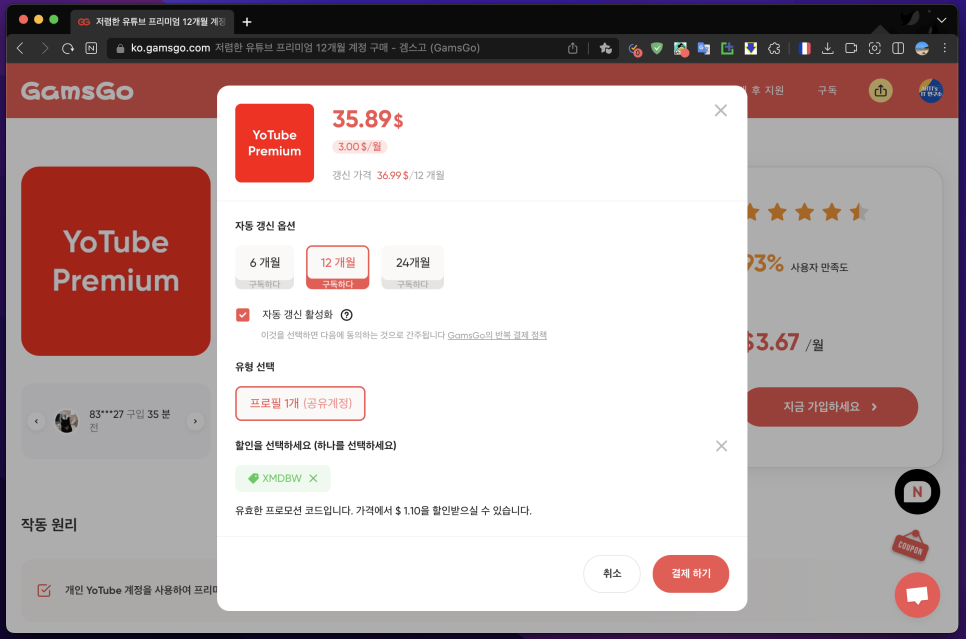Open the black N floating widget
966x639 pixels.
(917, 492)
